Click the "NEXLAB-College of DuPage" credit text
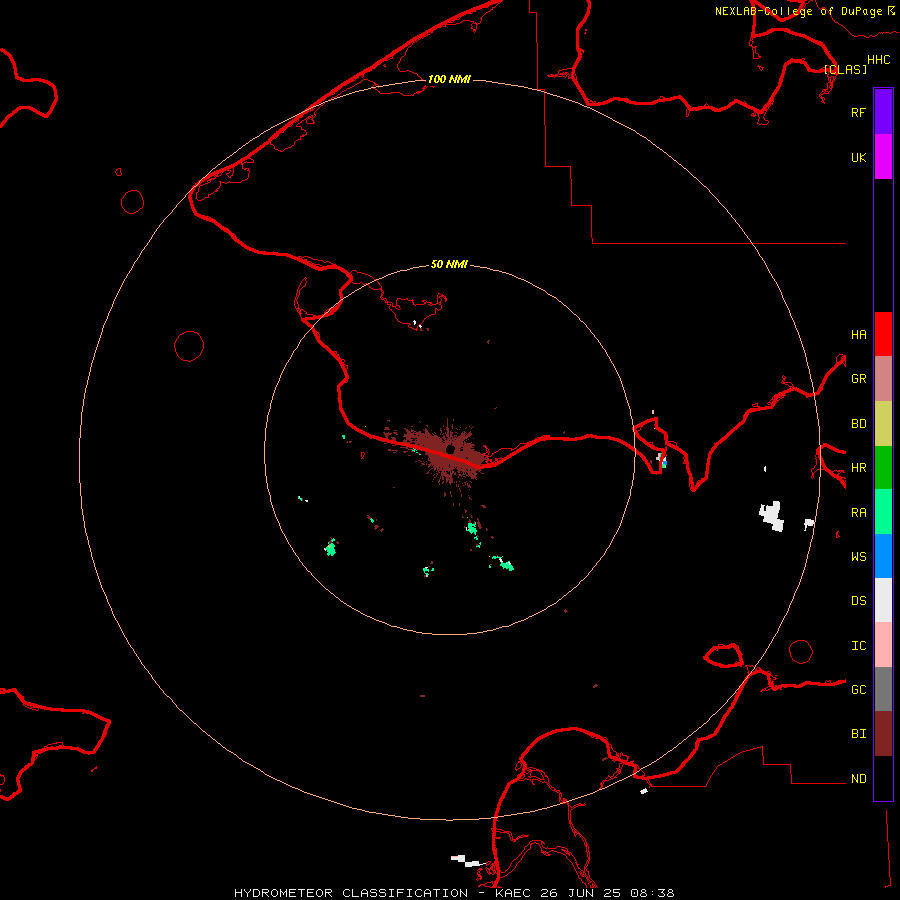Image resolution: width=900 pixels, height=900 pixels. pos(798,11)
